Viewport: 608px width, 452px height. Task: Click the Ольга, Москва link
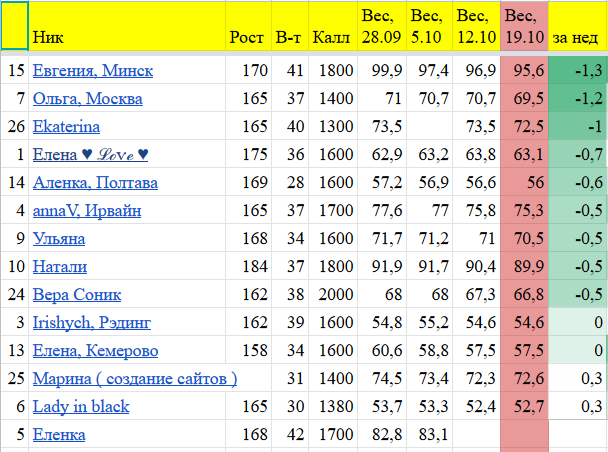(87, 99)
